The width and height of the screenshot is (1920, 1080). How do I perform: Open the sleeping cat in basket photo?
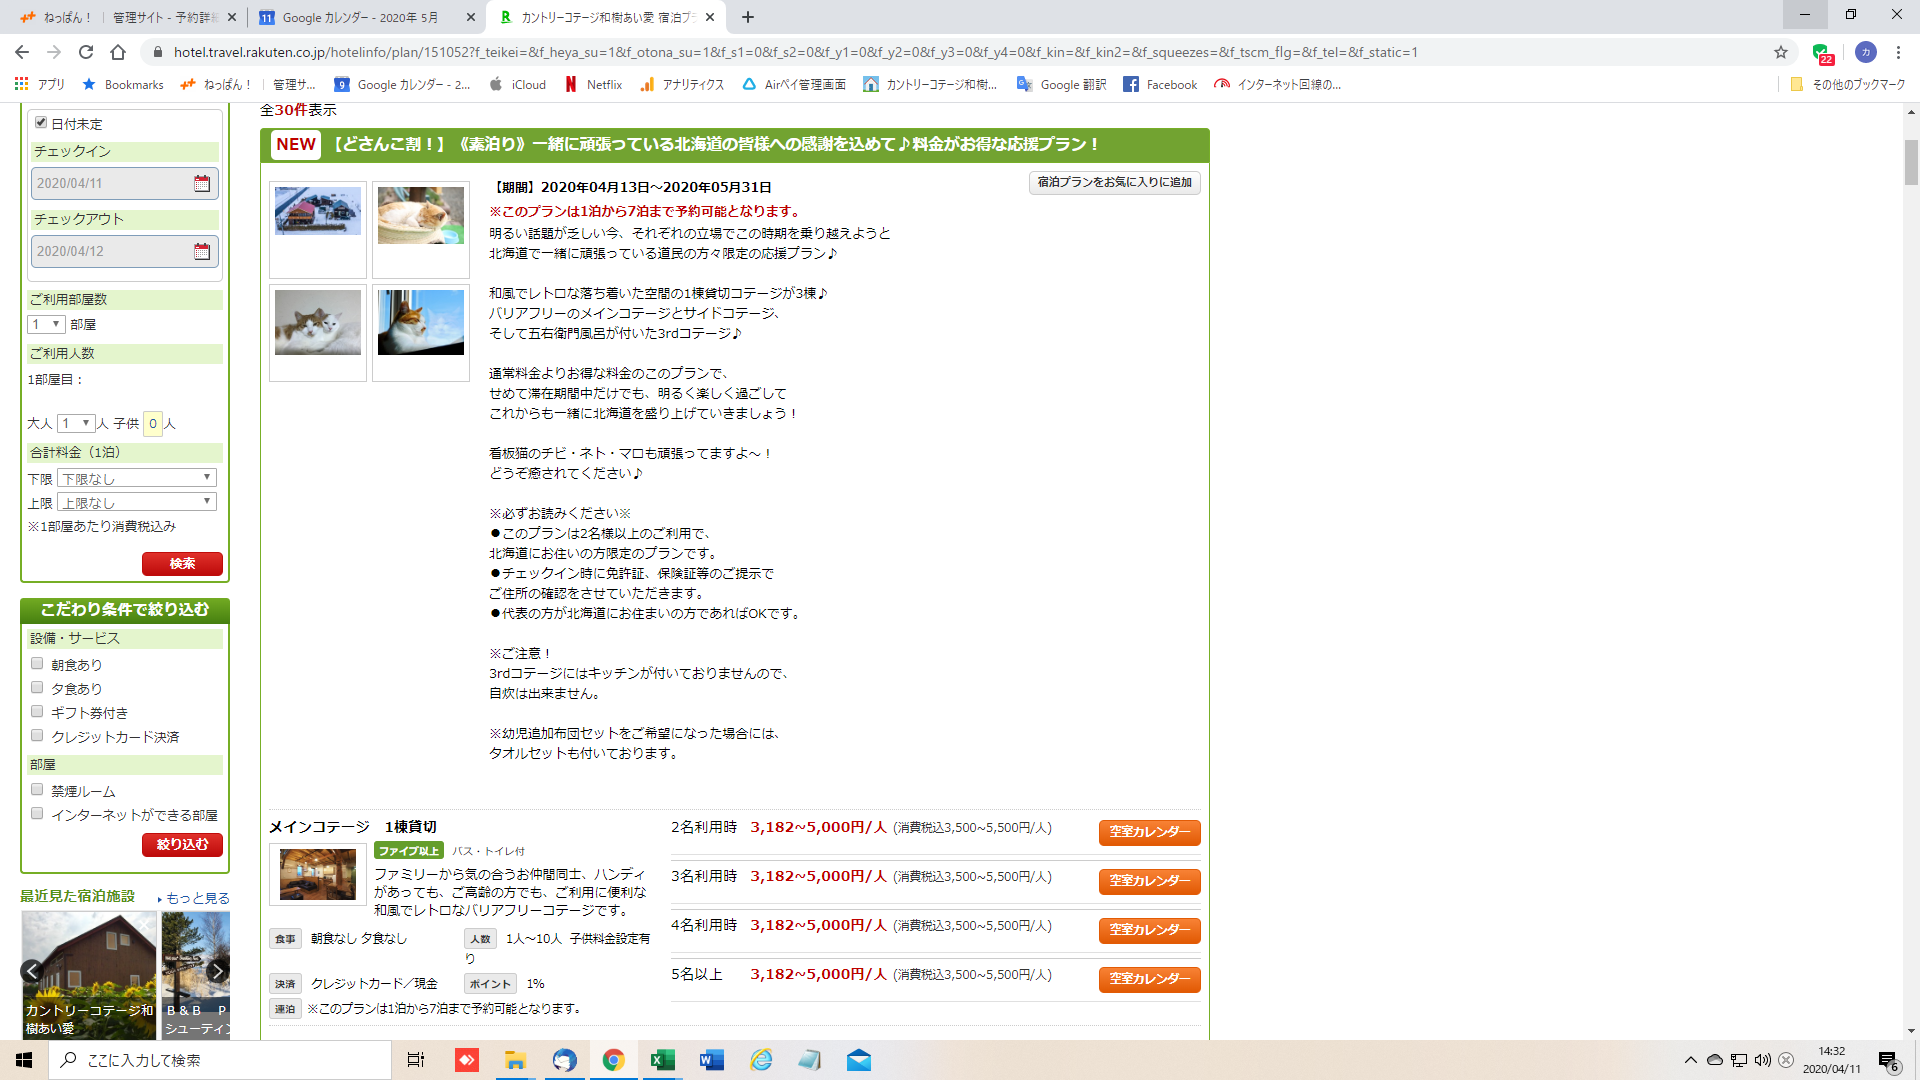tap(421, 216)
